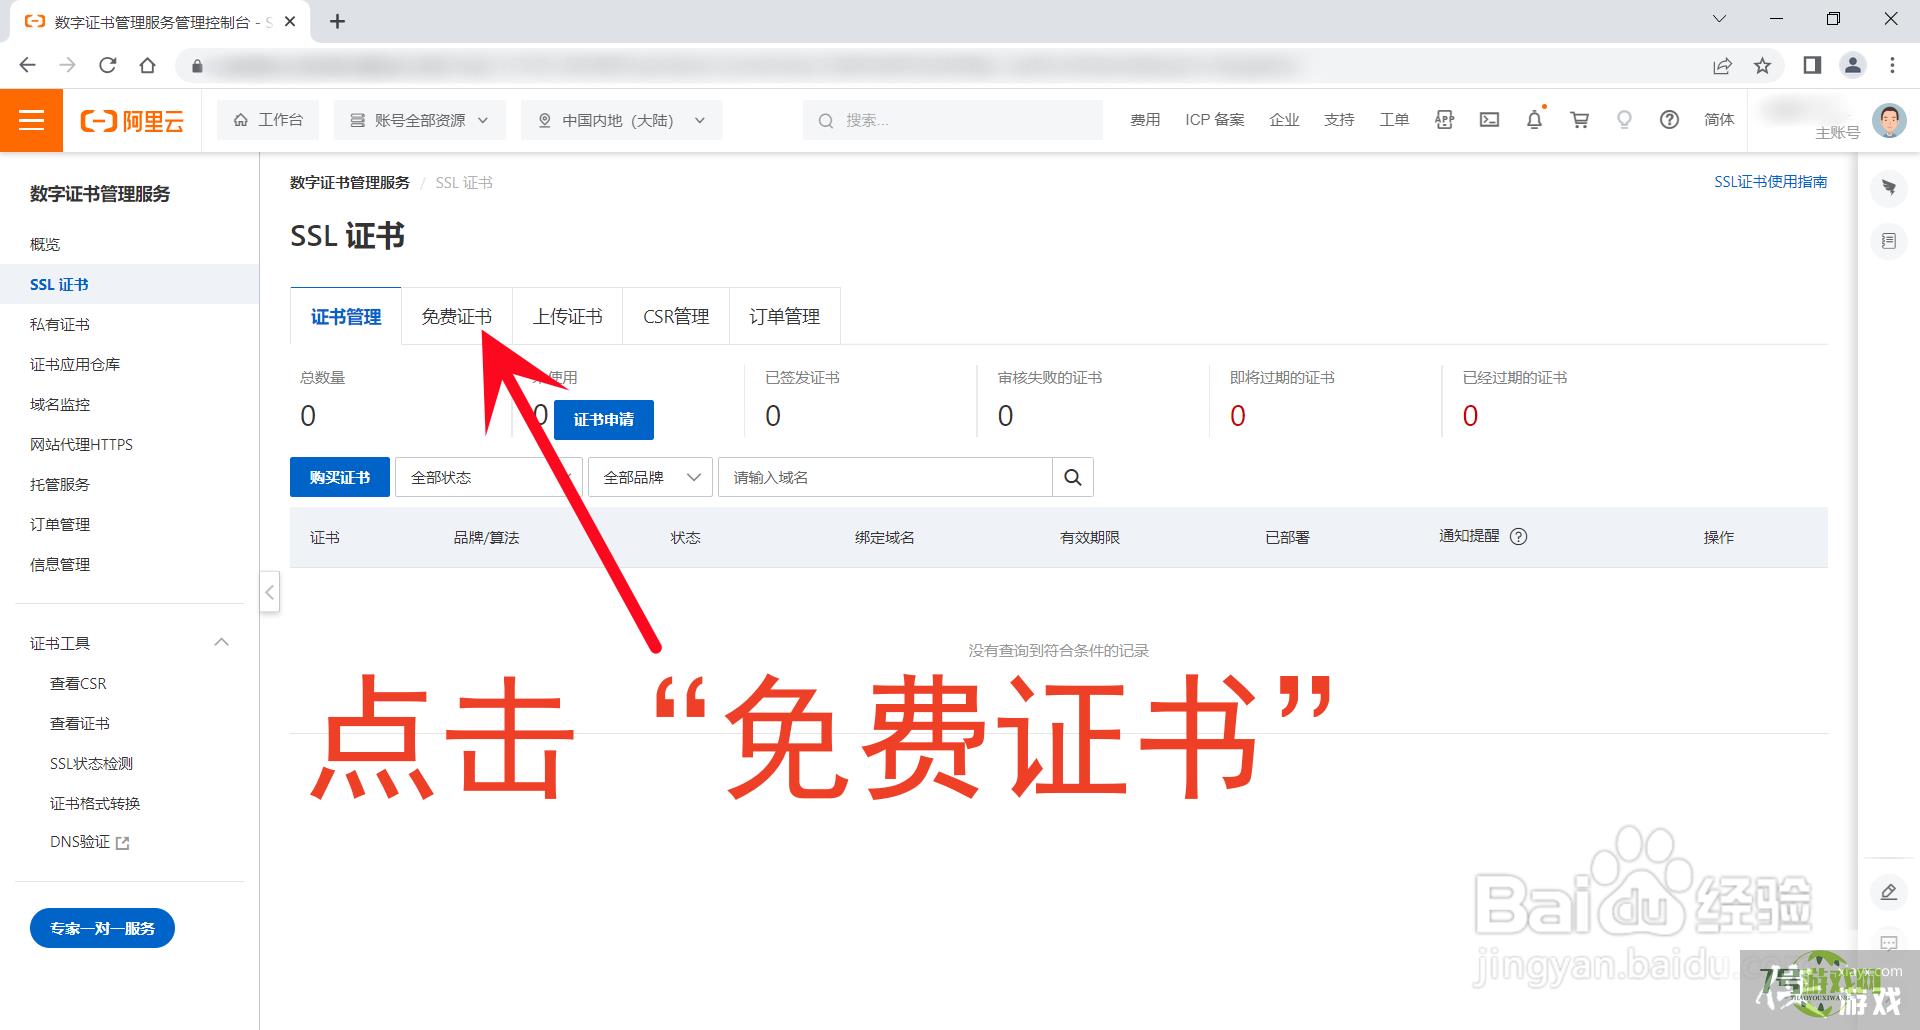1920x1030 pixels.
Task: Focus the top search box
Action: 952,120
